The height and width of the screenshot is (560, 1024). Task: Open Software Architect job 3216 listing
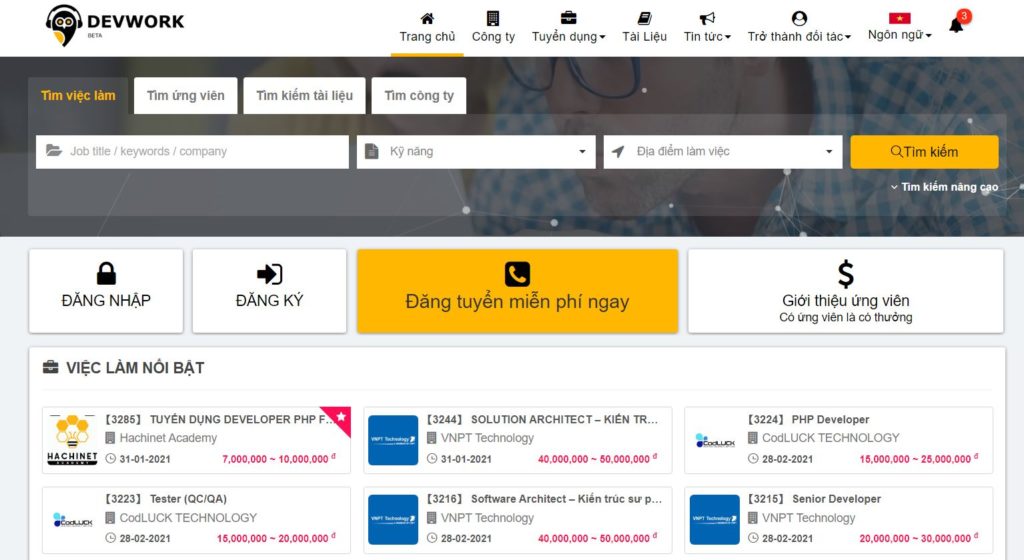(x=544, y=499)
